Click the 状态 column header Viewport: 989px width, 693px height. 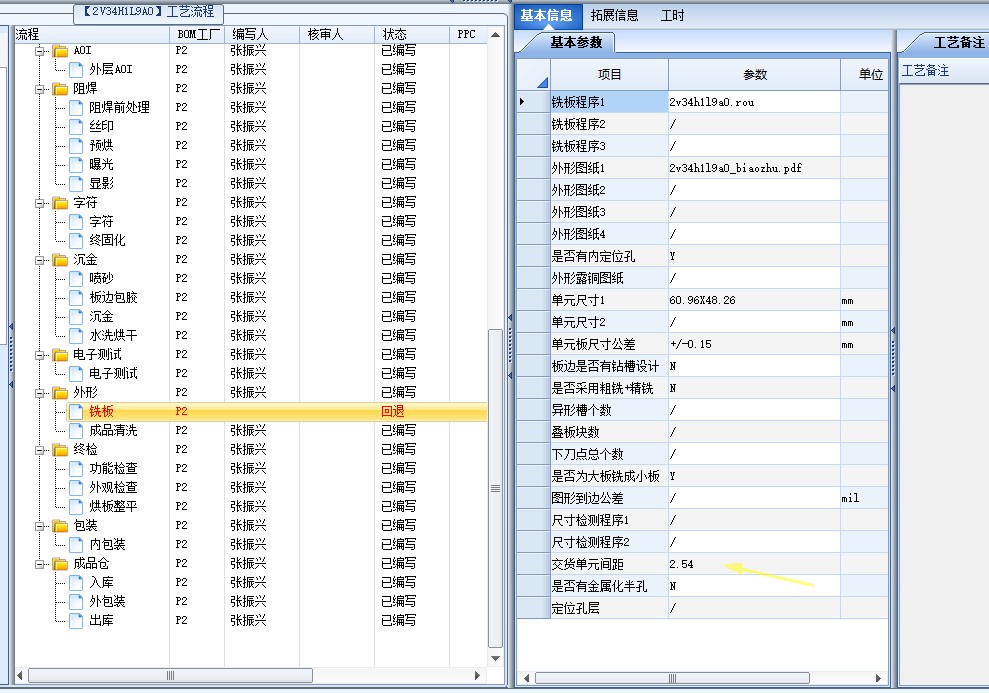412,34
